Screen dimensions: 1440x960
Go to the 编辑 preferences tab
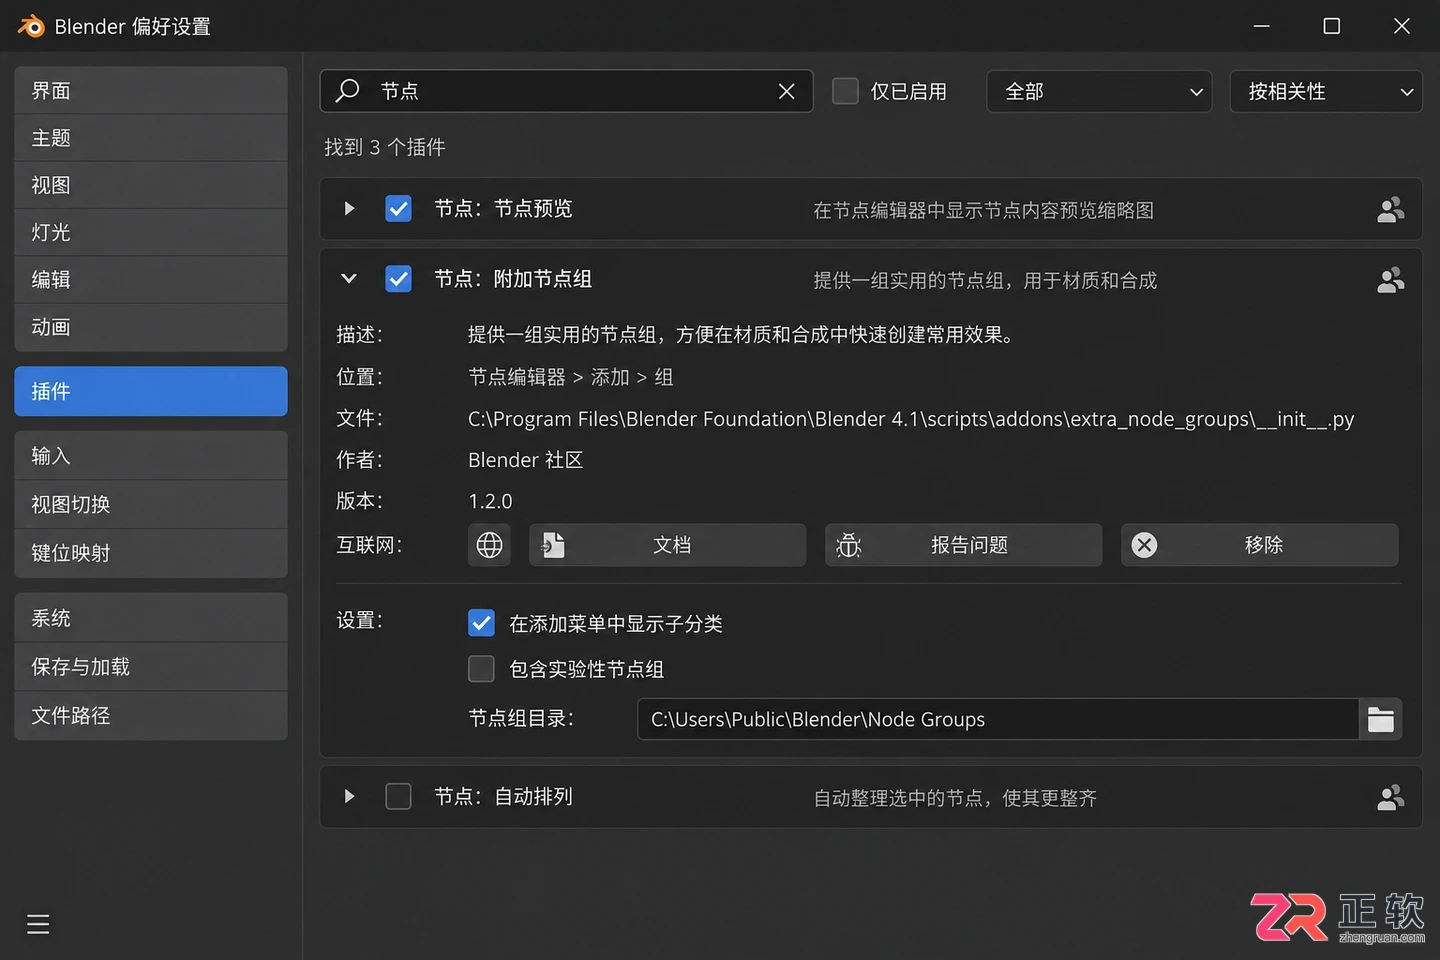coord(151,280)
